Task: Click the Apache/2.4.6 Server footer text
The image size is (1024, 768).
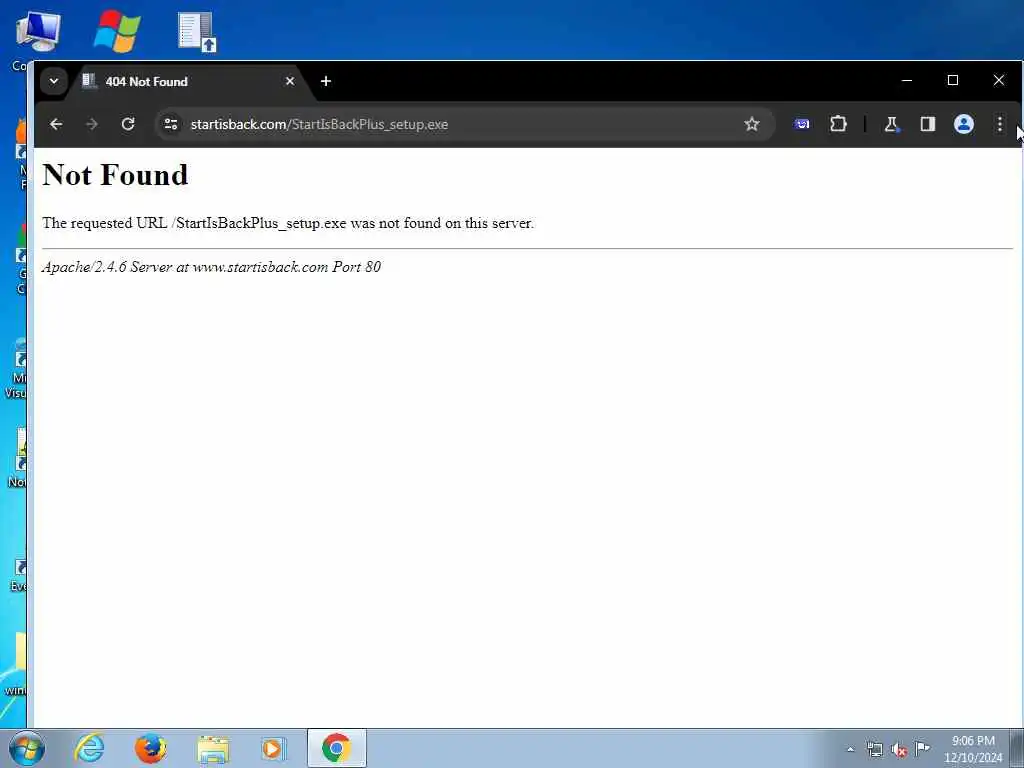Action: pos(212,266)
